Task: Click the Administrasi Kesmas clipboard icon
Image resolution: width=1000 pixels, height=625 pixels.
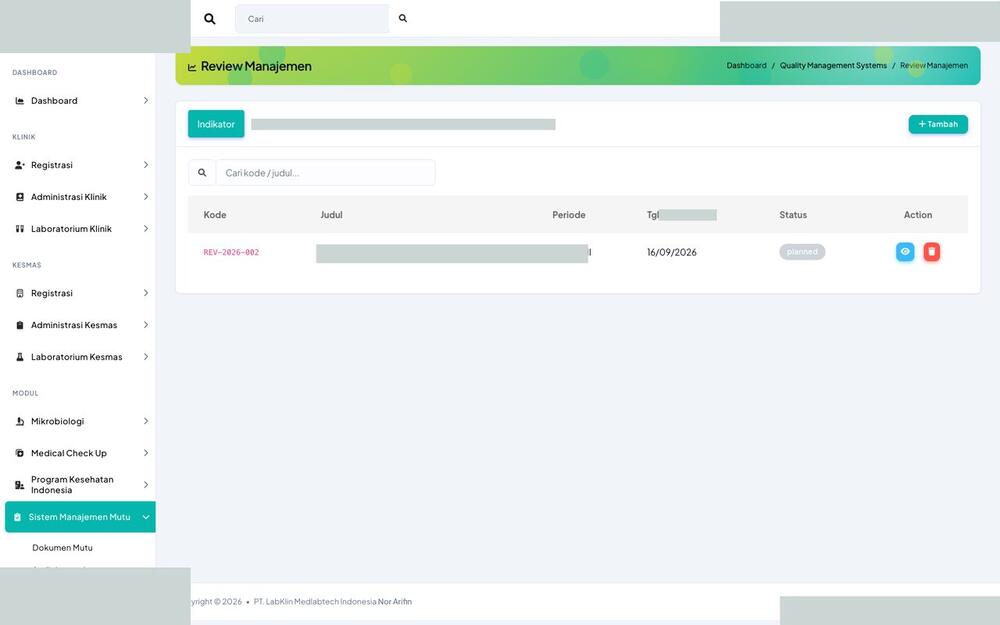Action: click(x=20, y=325)
